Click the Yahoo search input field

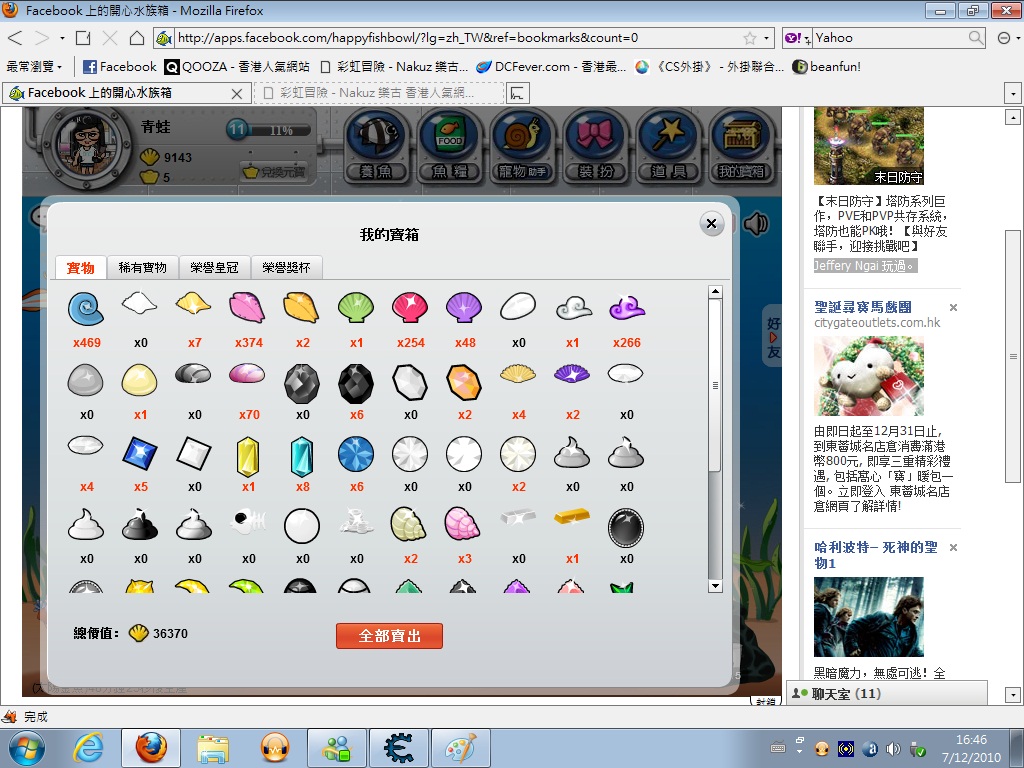(x=890, y=38)
